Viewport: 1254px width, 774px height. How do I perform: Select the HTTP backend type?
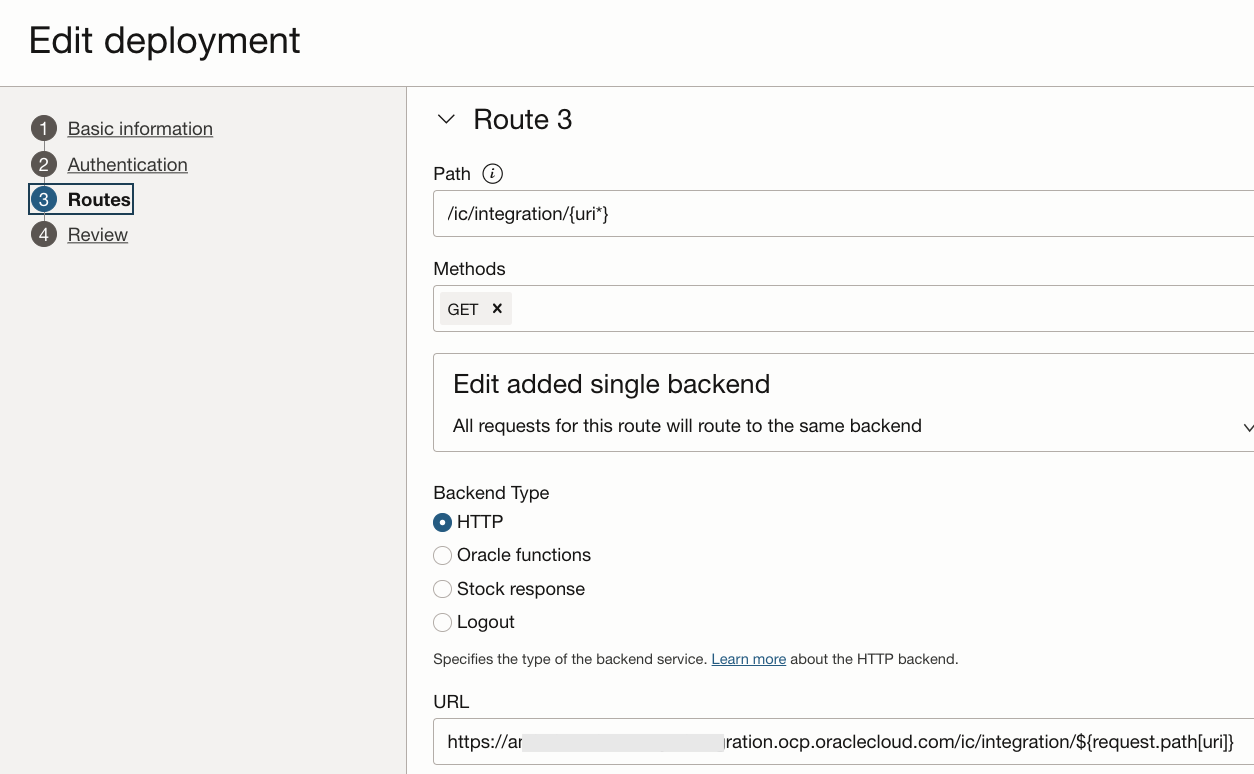[x=443, y=522]
